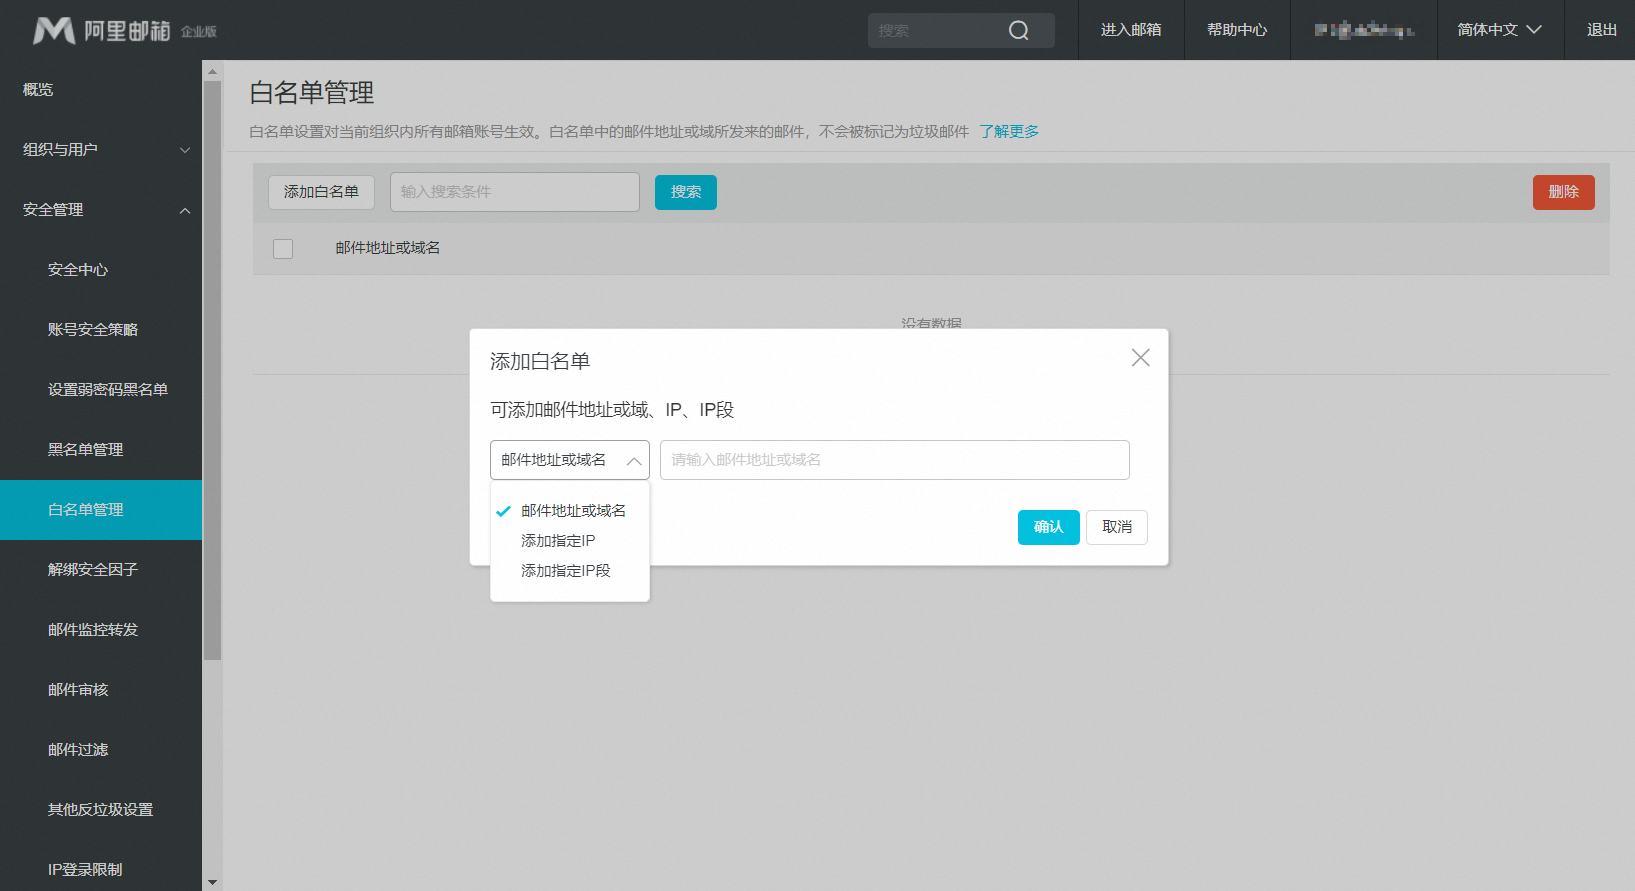Choose 添加指定IP from dropdown list
Image resolution: width=1635 pixels, height=891 pixels.
[558, 541]
